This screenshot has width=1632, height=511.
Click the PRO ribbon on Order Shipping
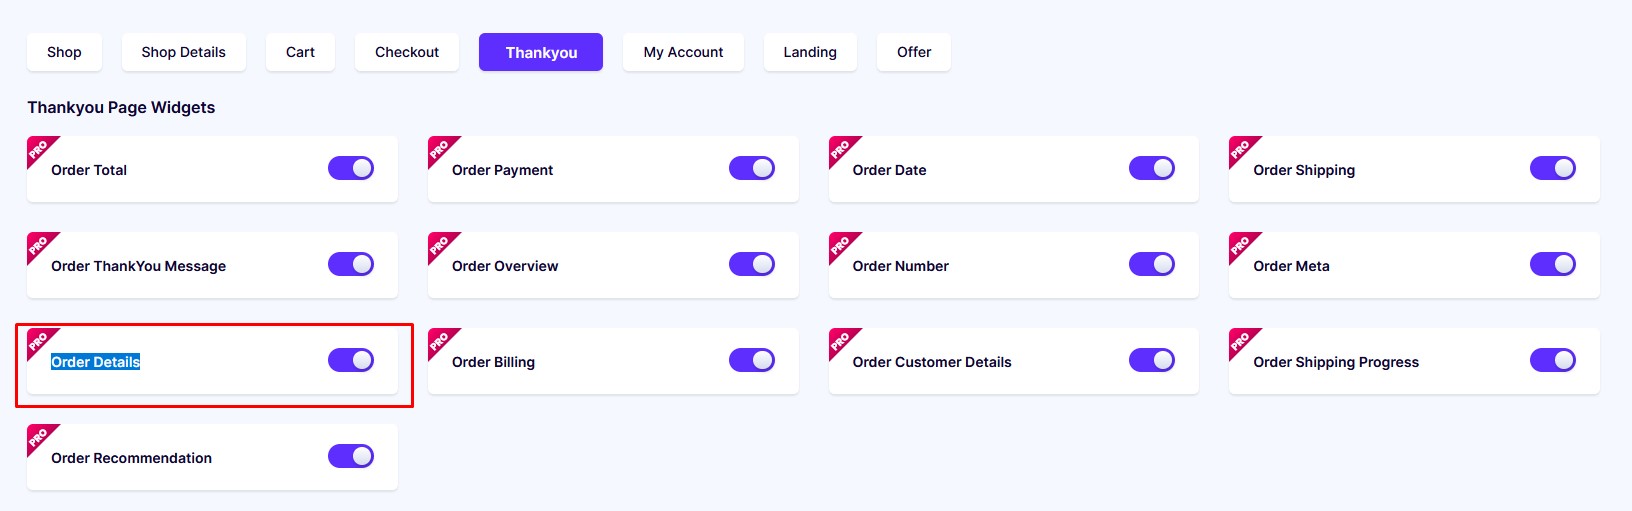pos(1242,149)
